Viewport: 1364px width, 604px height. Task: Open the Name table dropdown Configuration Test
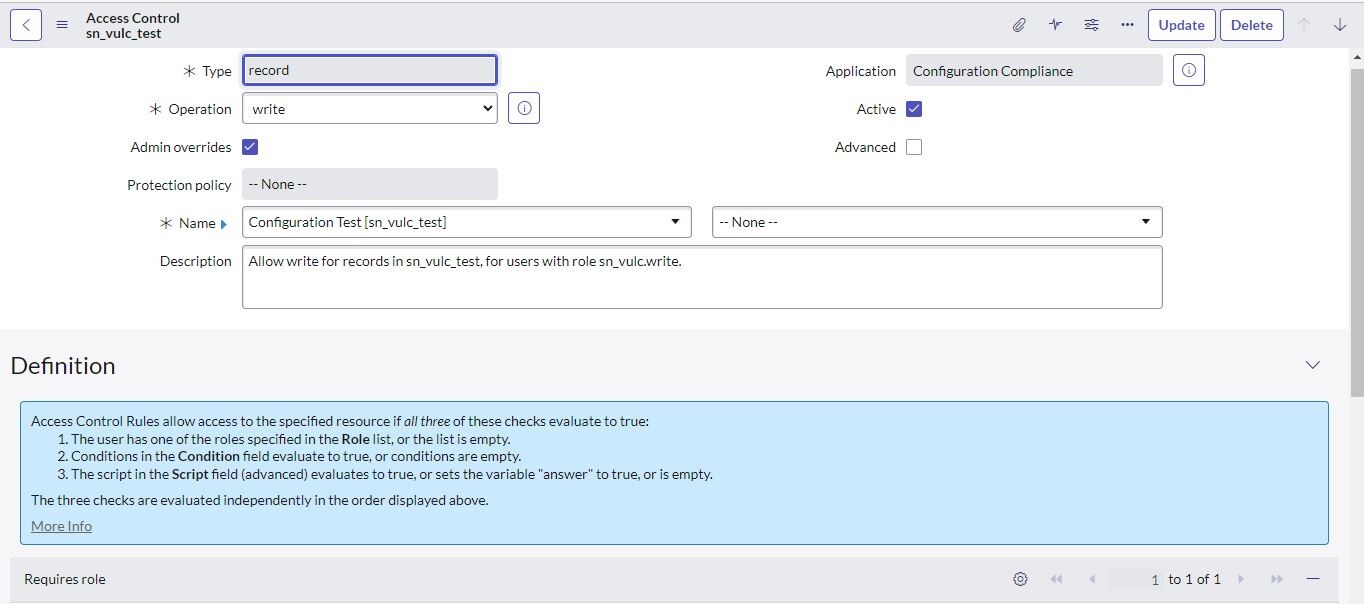pos(466,222)
